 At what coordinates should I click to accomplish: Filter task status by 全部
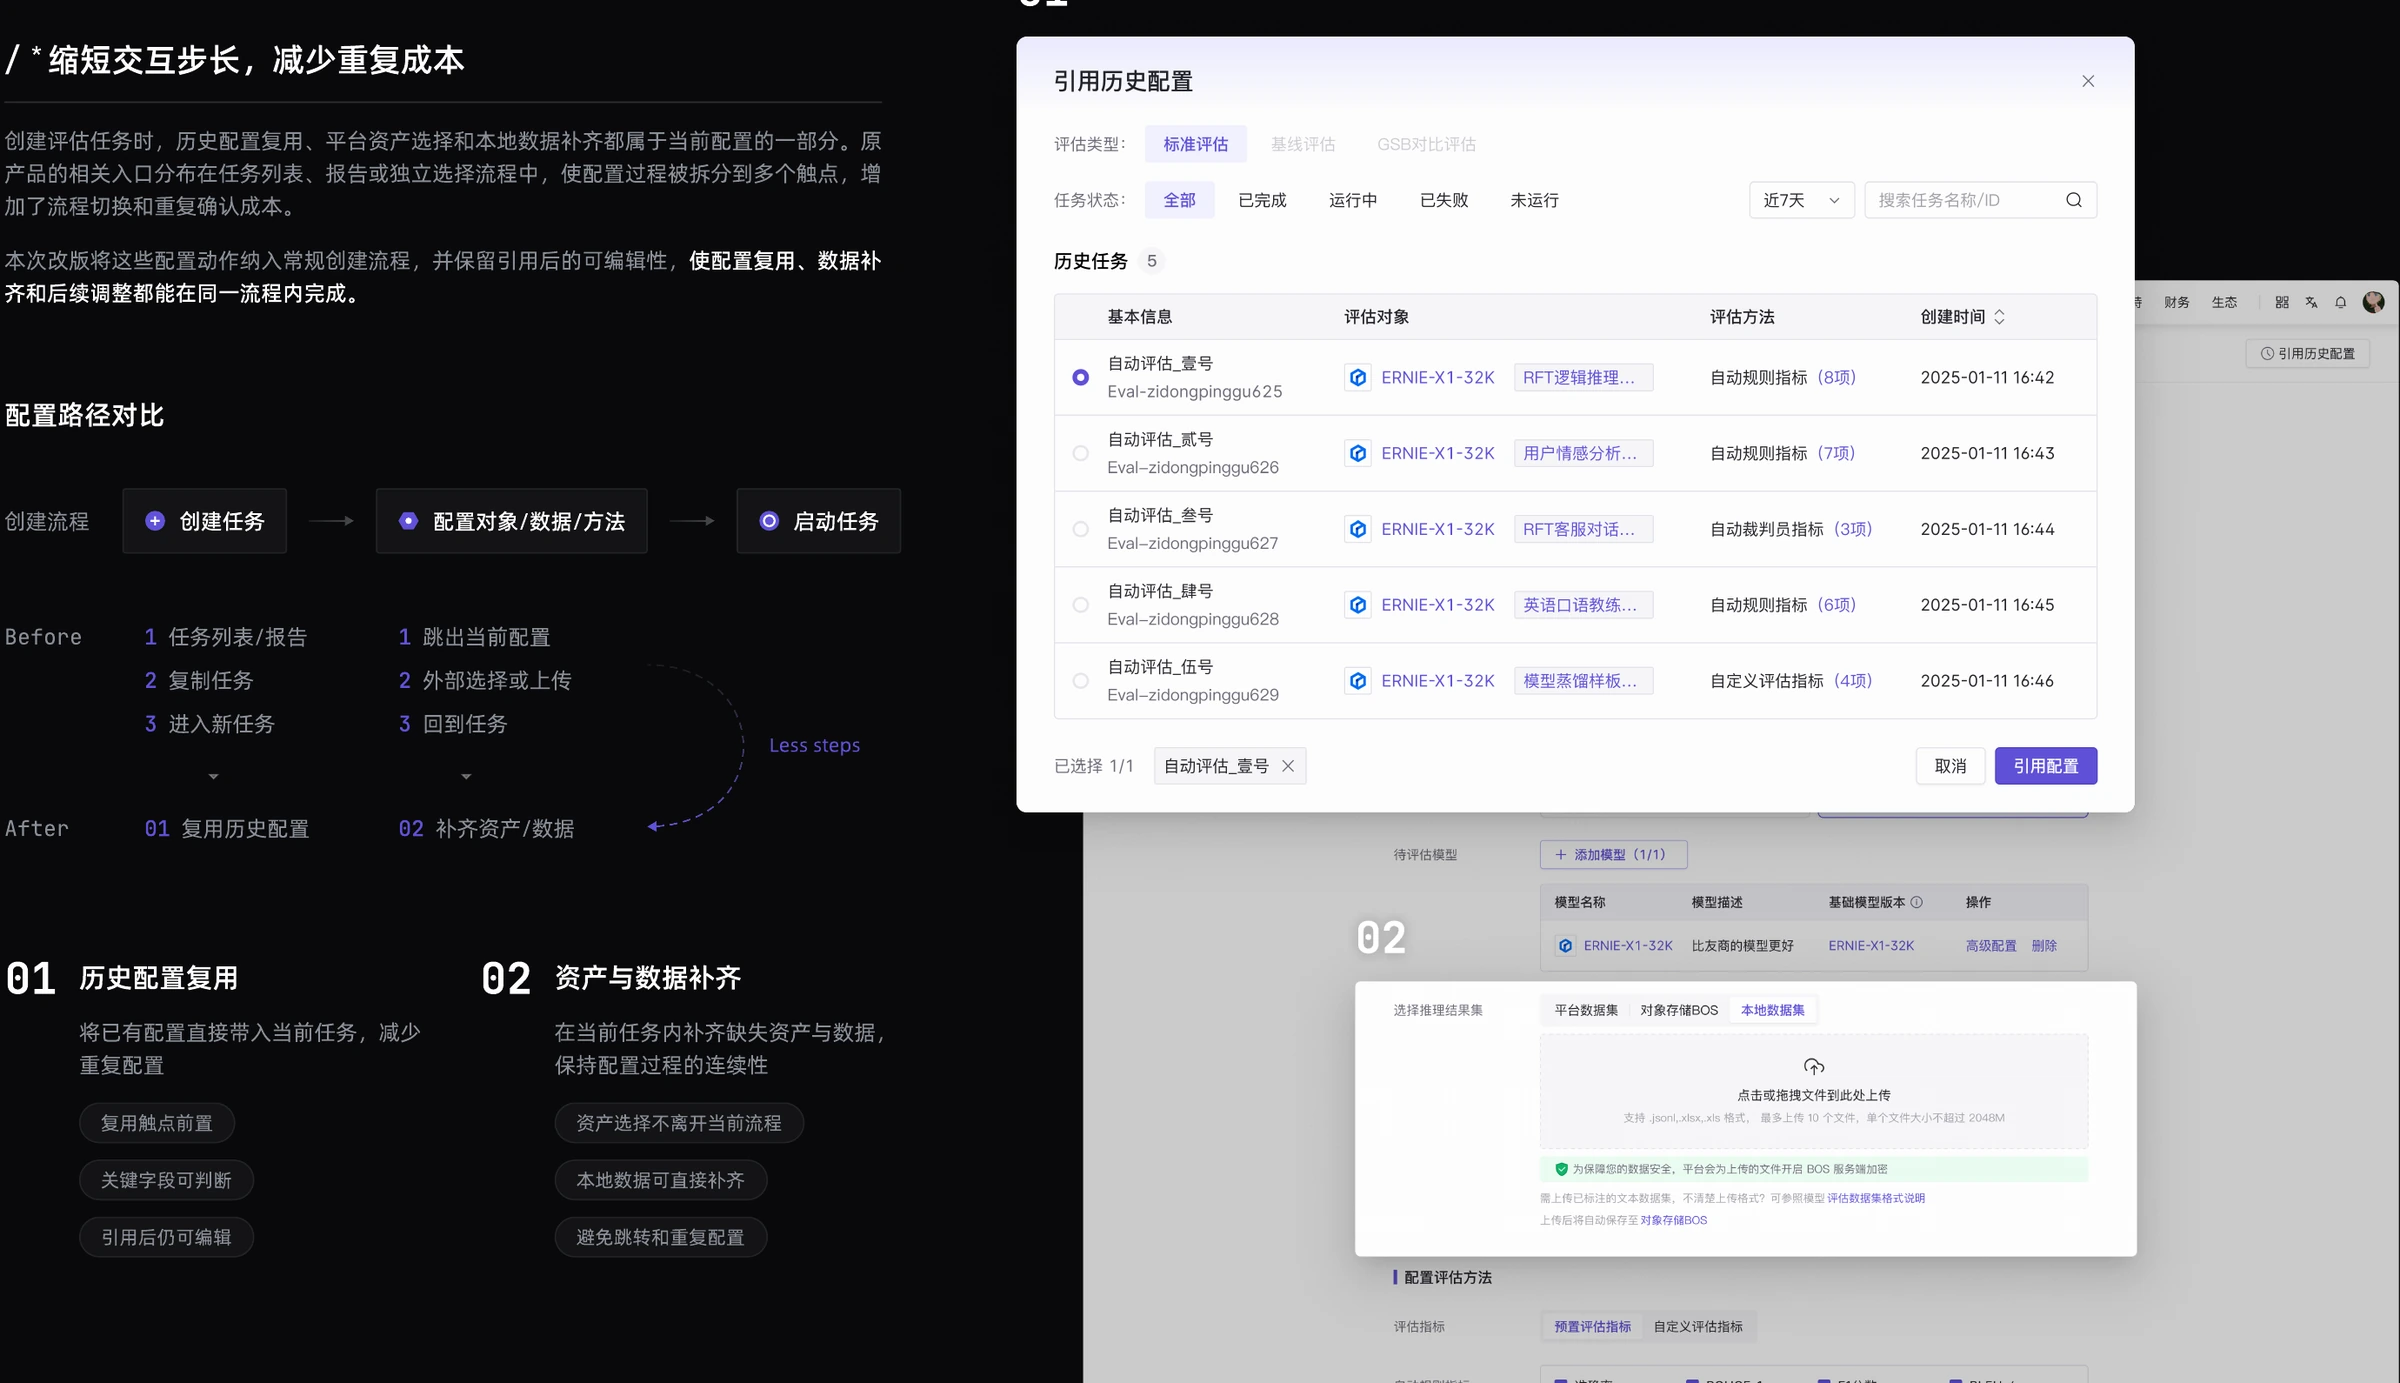[1180, 200]
